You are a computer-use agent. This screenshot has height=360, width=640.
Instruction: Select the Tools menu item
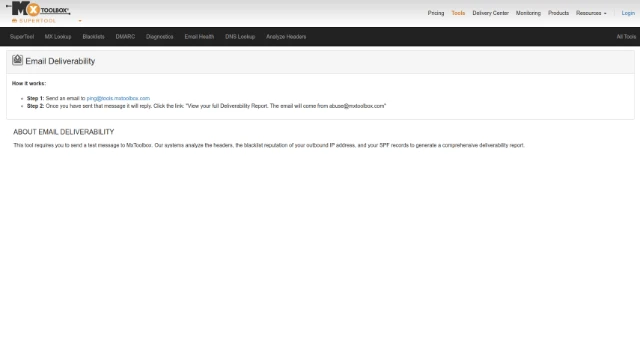pyautogui.click(x=458, y=13)
